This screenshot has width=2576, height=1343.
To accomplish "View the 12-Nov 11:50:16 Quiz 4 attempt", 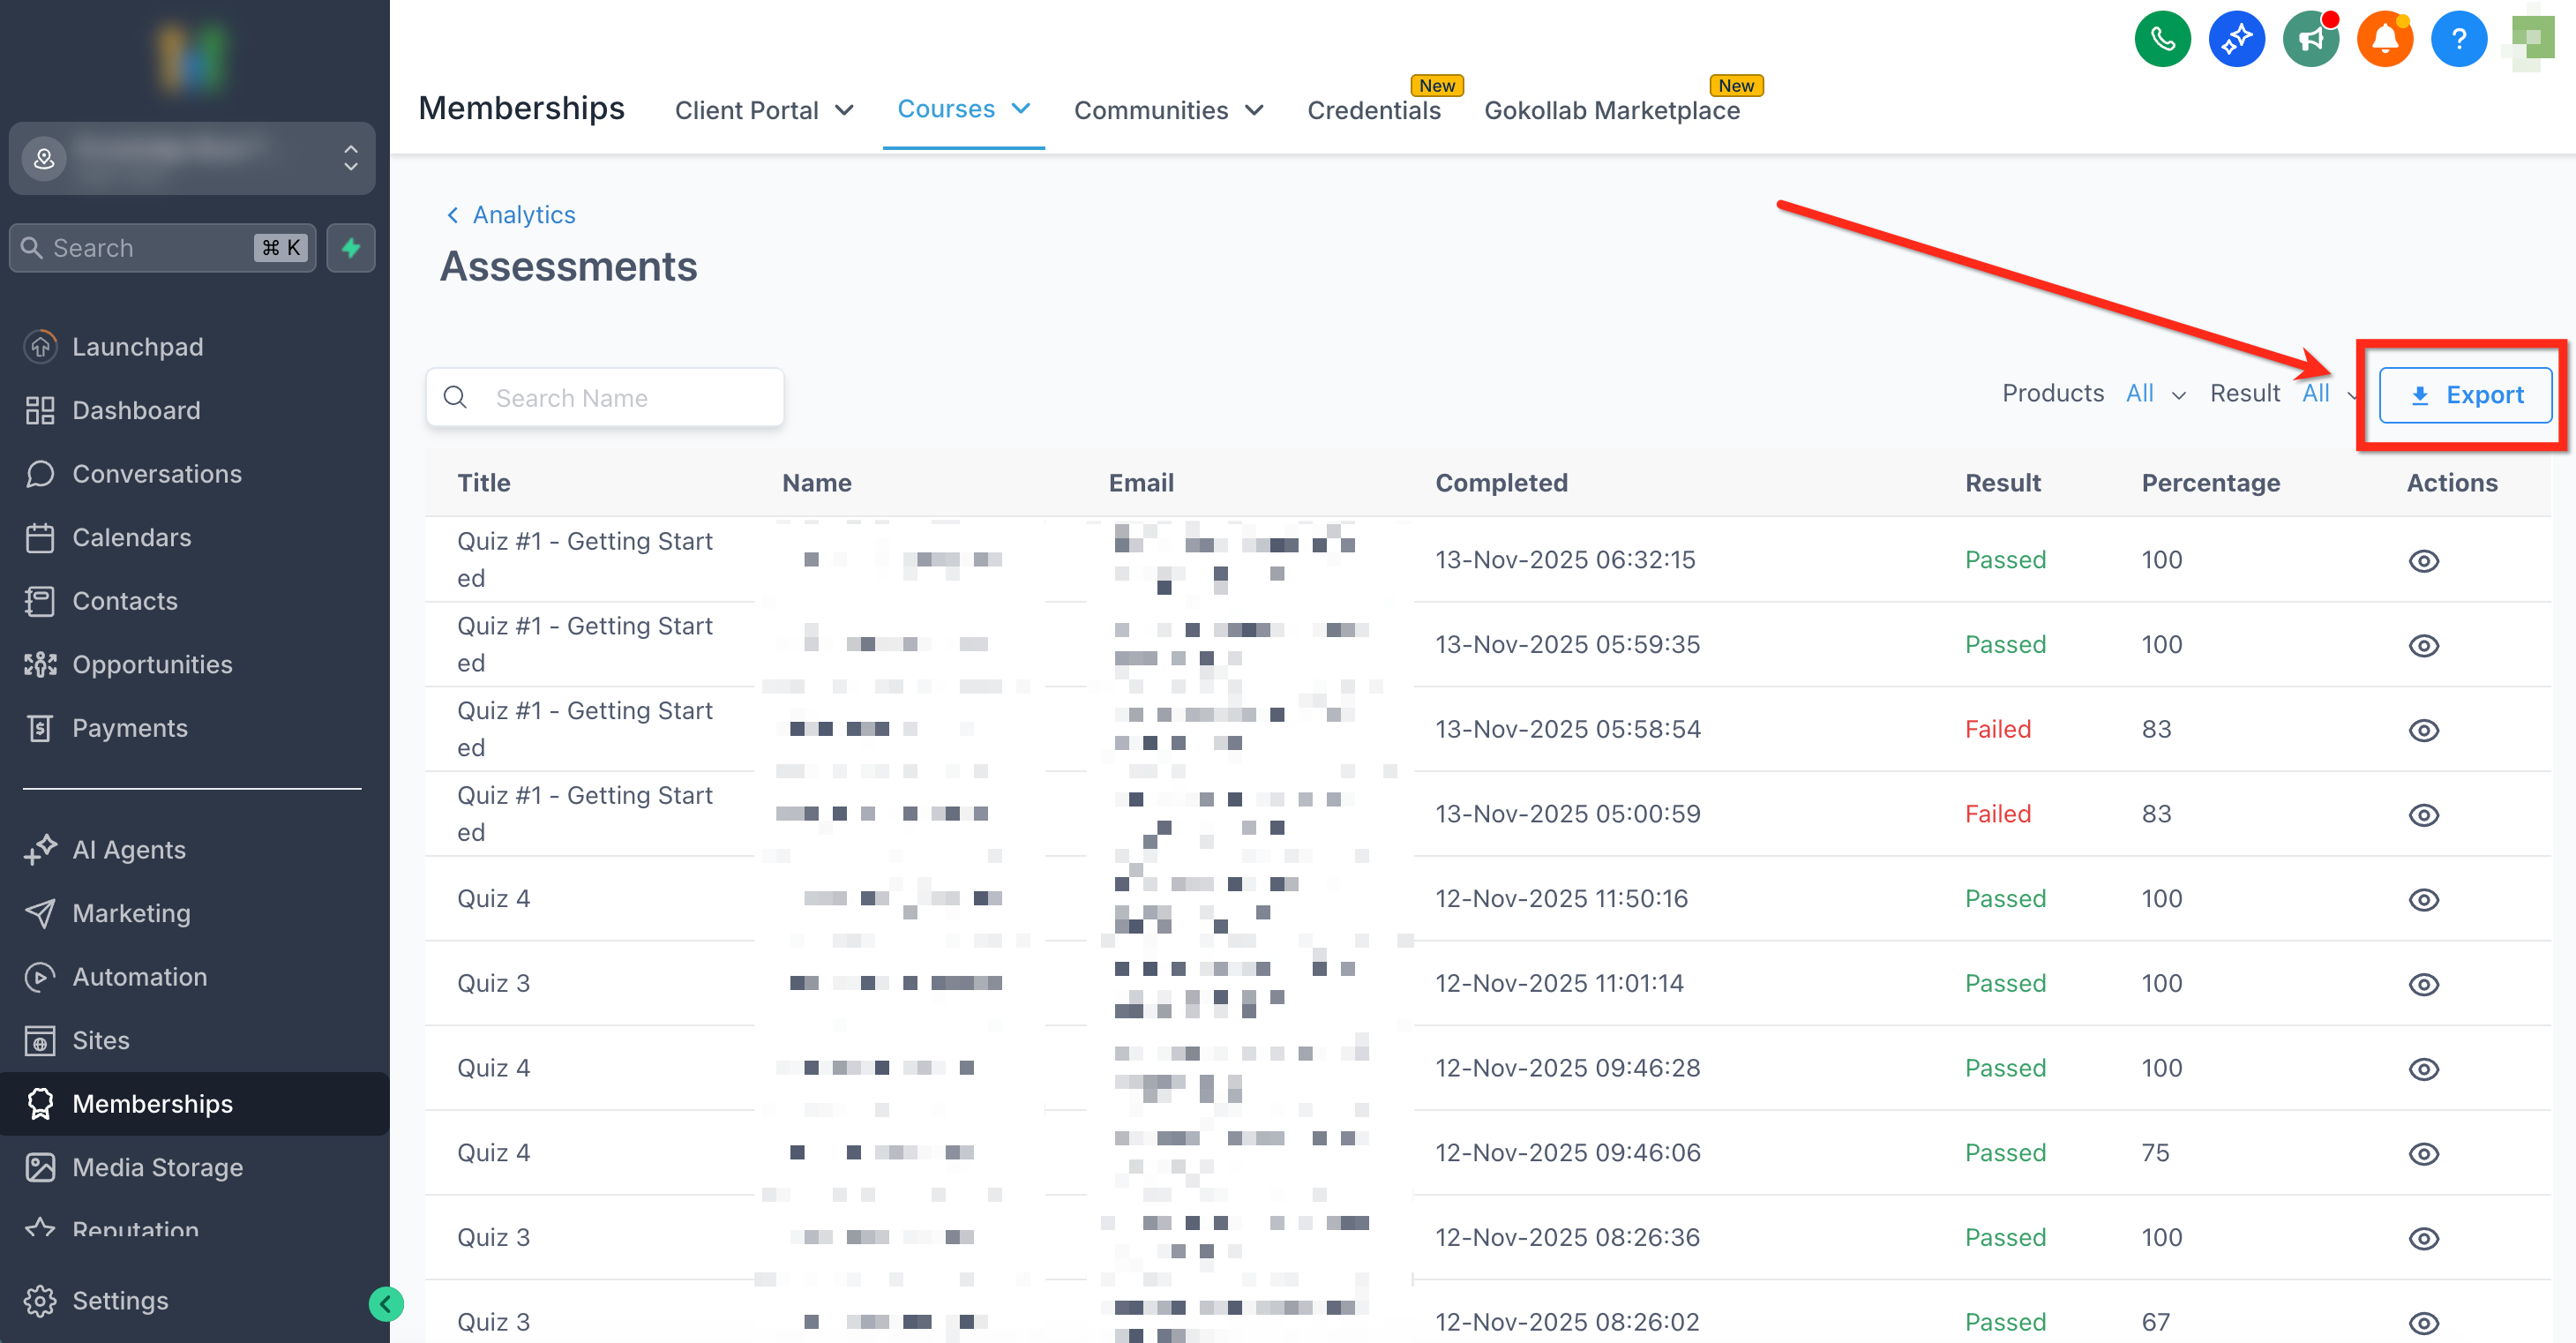I will coord(2423,900).
